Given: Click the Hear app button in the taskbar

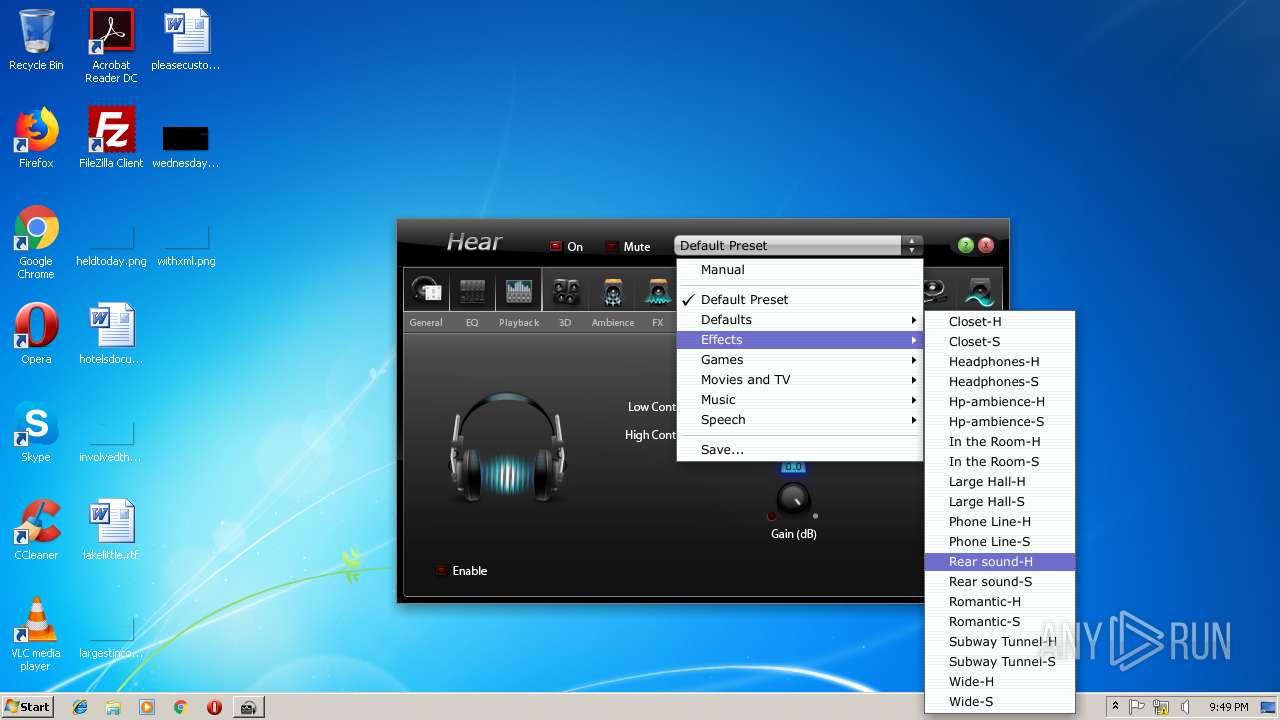Looking at the screenshot, I should pos(248,707).
